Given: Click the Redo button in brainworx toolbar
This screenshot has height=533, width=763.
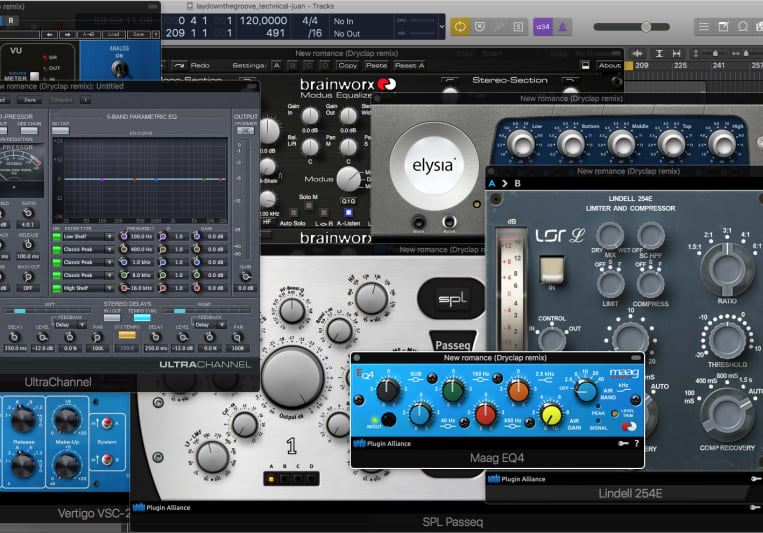Looking at the screenshot, I should tap(200, 65).
